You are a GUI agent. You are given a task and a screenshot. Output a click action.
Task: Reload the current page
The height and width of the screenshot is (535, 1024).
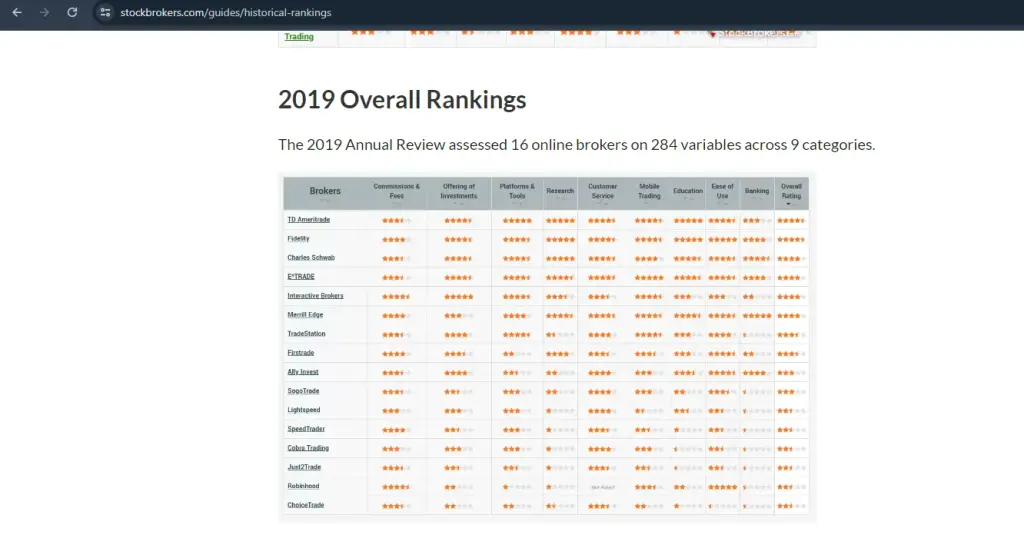(72, 12)
